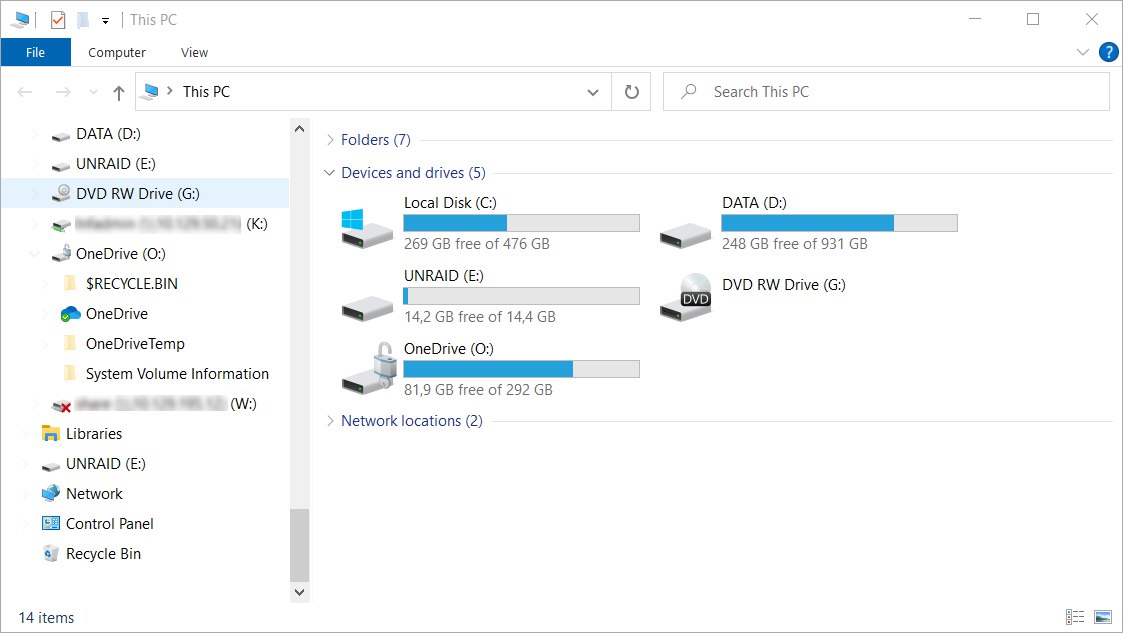
Task: Open Customize Quick Access Toolbar dropdown
Action: pos(105,21)
